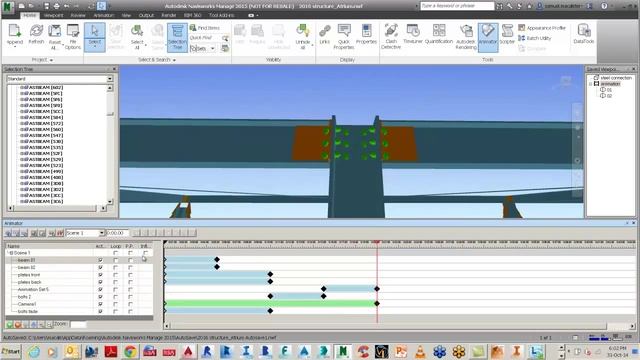The image size is (640, 360).
Task: Switch to the Render ribbon tab
Action: (169, 15)
